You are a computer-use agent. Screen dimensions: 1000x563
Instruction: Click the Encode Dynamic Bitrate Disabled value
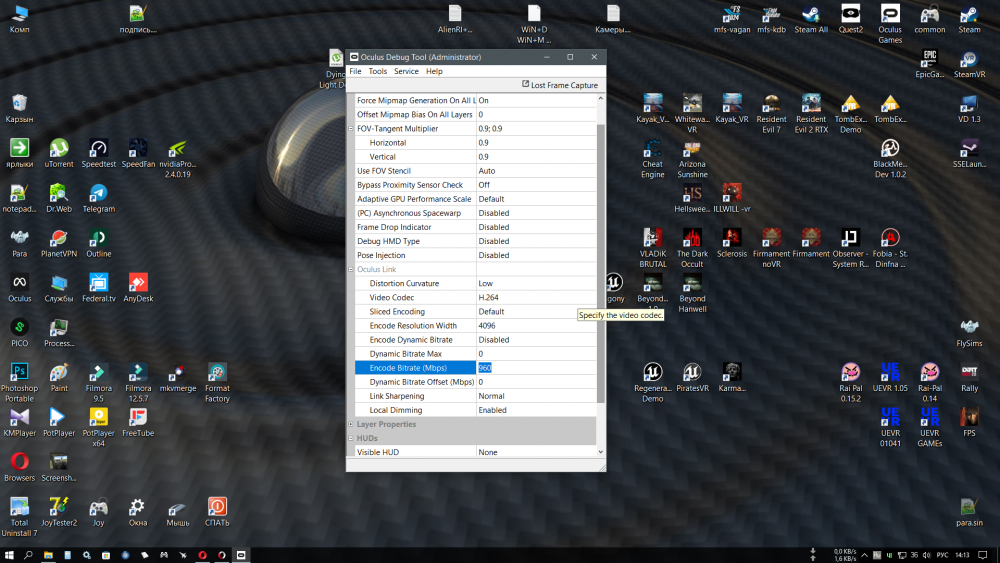535,340
